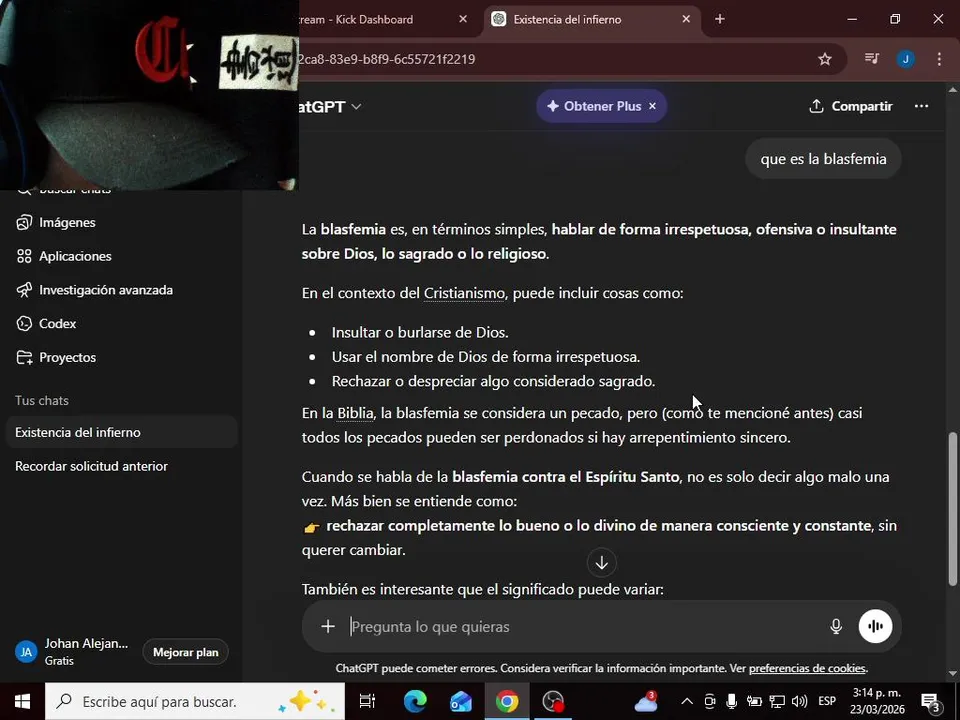
Task: Open the Windows Start menu
Action: click(22, 701)
